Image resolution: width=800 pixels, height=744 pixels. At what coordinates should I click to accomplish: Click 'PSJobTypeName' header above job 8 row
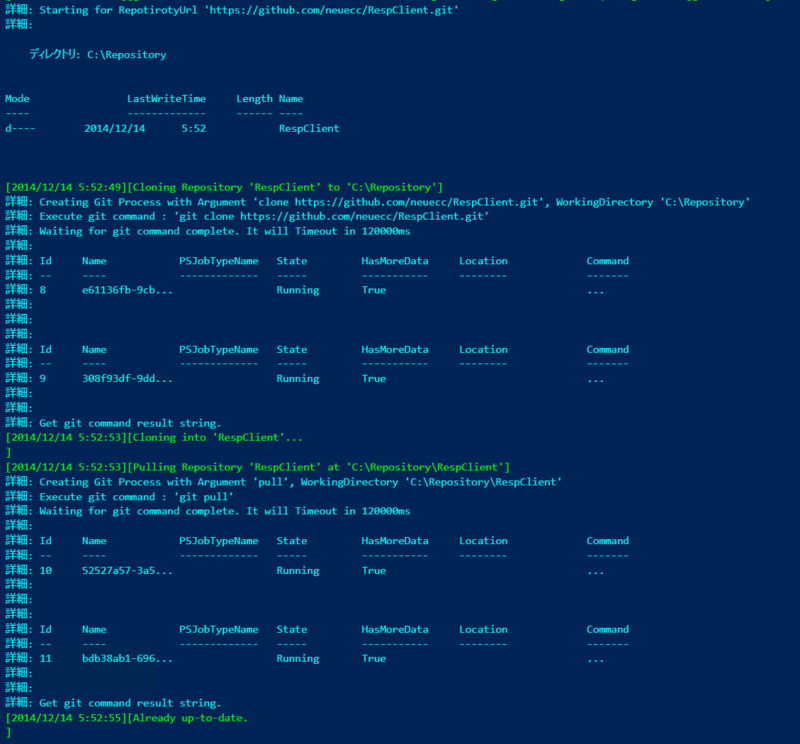(219, 261)
